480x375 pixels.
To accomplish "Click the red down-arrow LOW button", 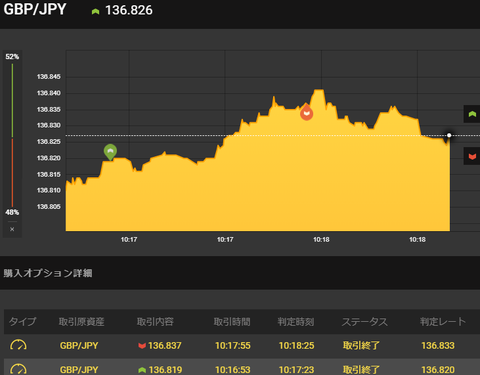I will (472, 156).
